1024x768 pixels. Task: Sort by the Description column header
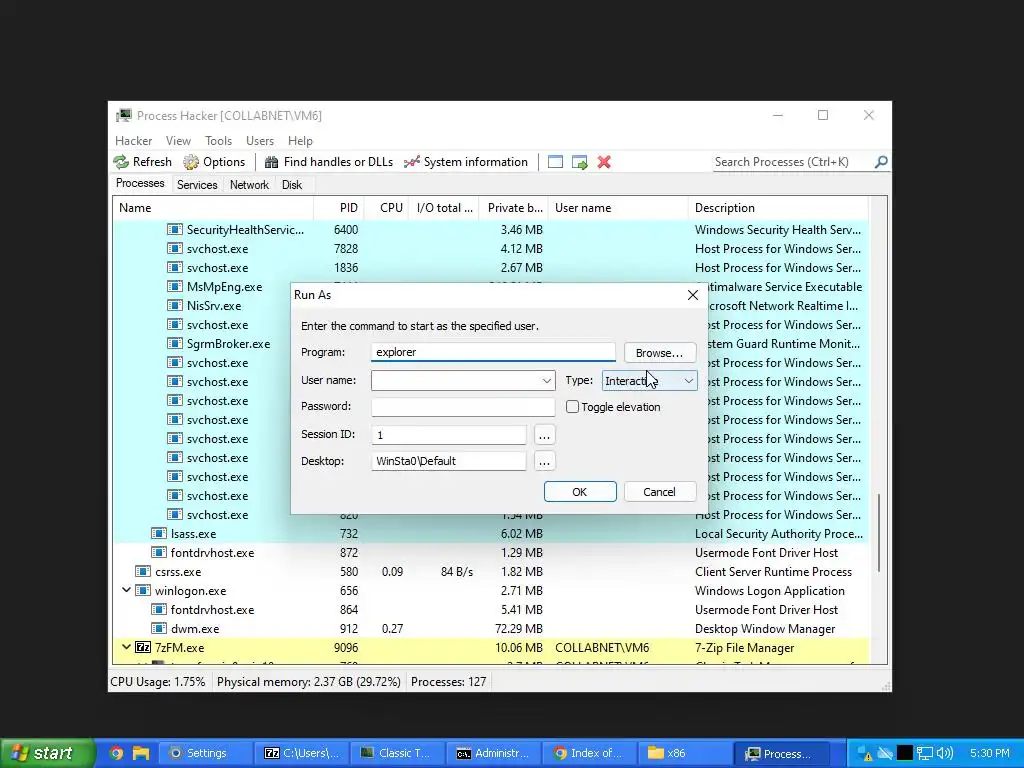pos(778,208)
